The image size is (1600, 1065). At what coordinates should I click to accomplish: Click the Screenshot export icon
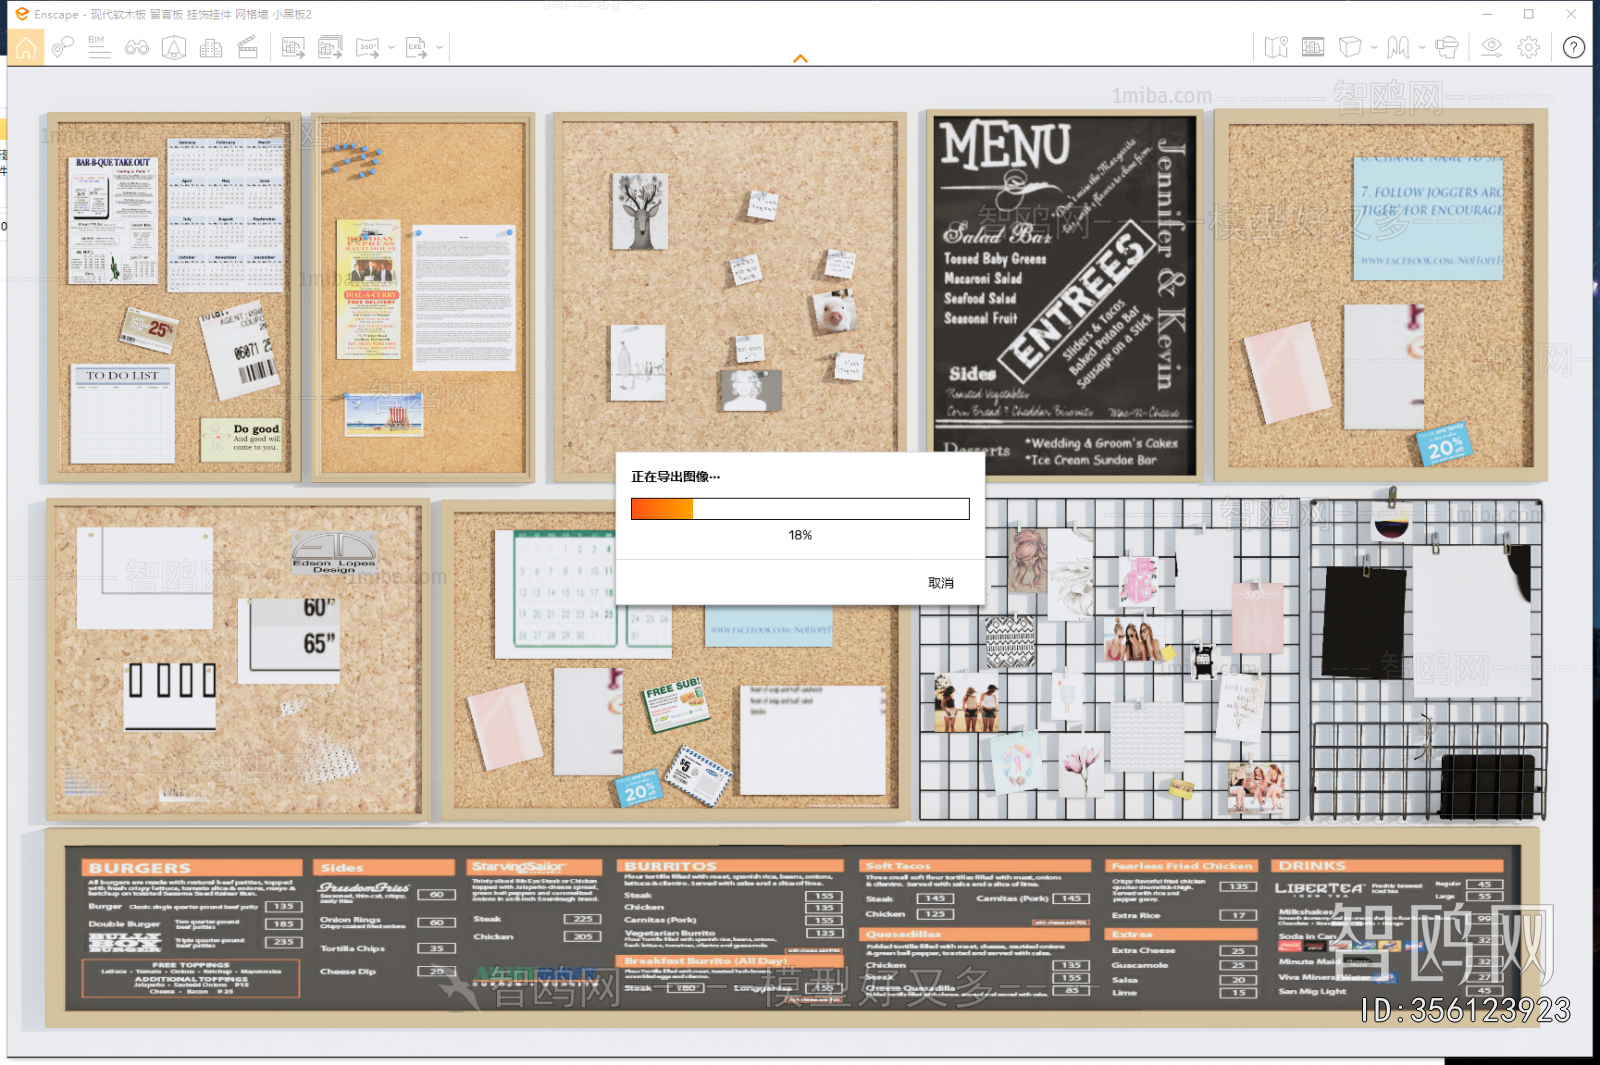click(x=293, y=47)
